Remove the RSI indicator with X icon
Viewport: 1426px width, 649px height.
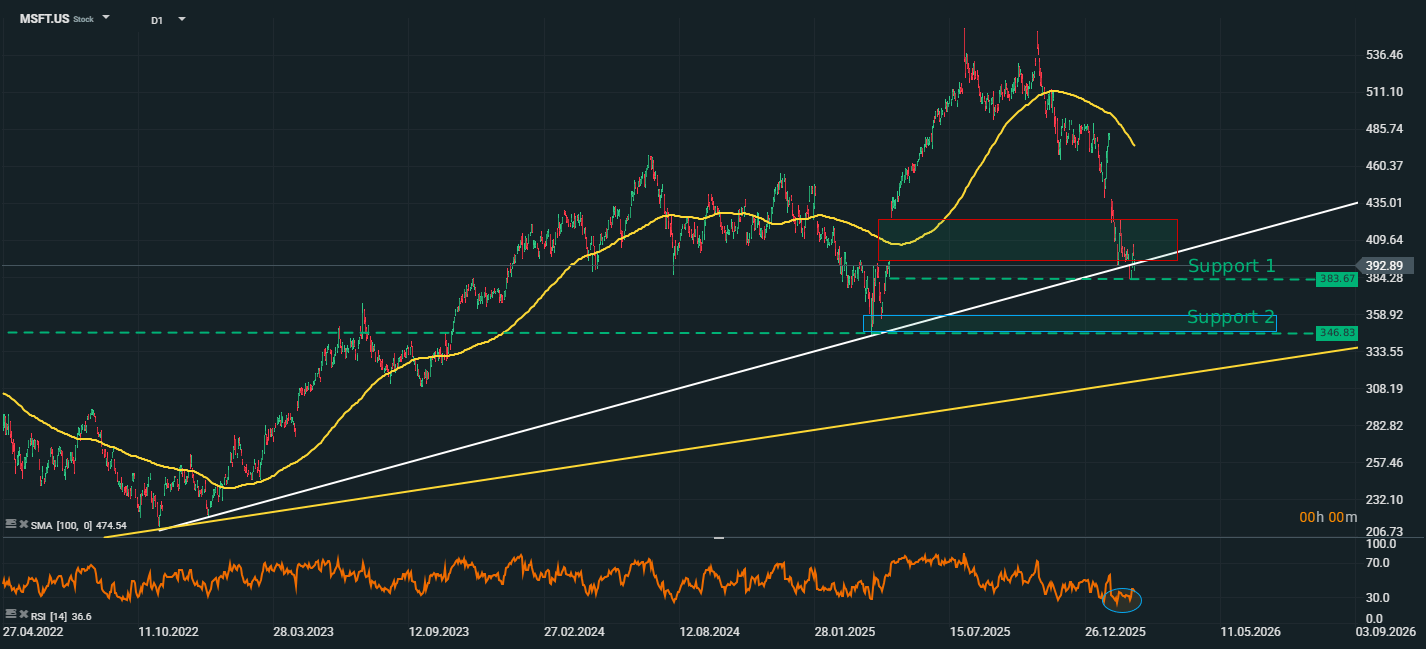click(22, 615)
